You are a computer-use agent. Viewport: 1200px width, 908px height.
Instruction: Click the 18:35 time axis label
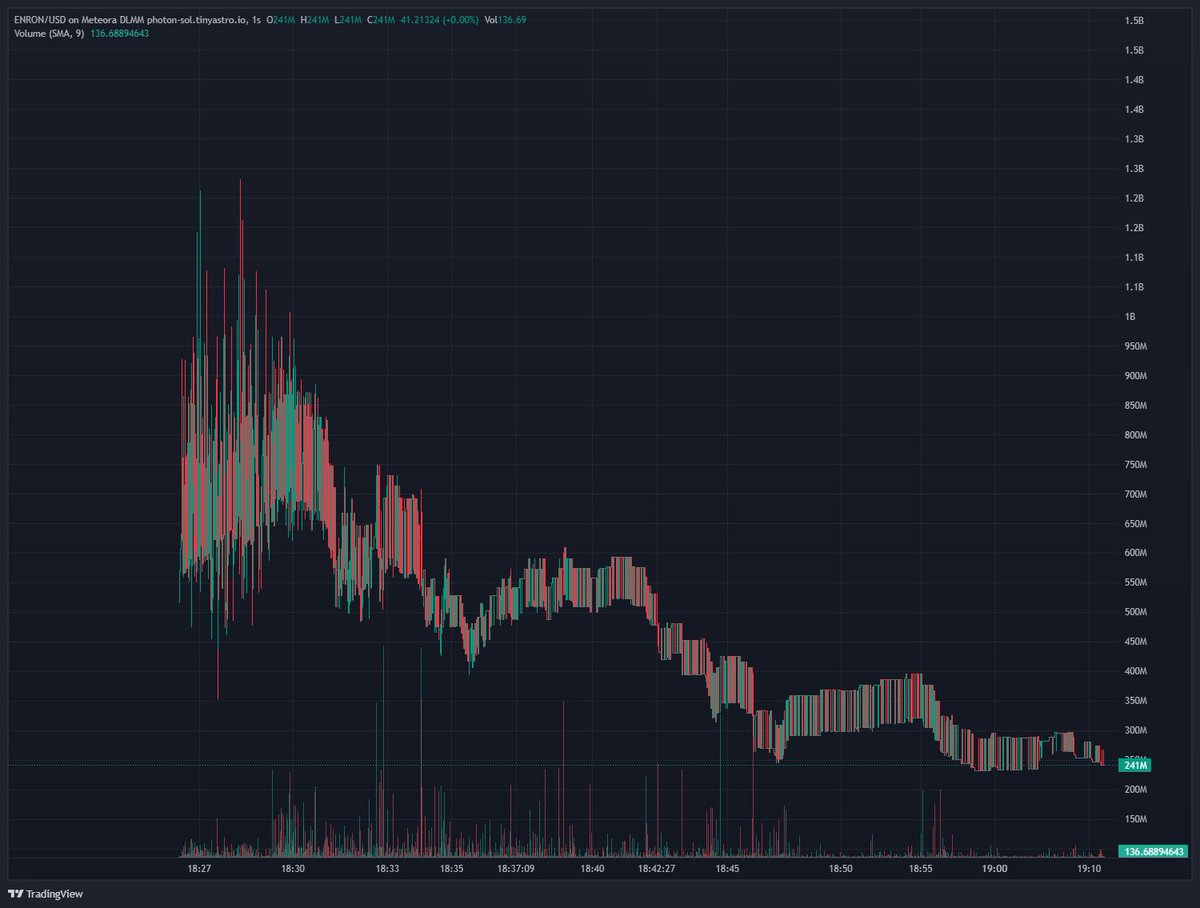(x=451, y=870)
